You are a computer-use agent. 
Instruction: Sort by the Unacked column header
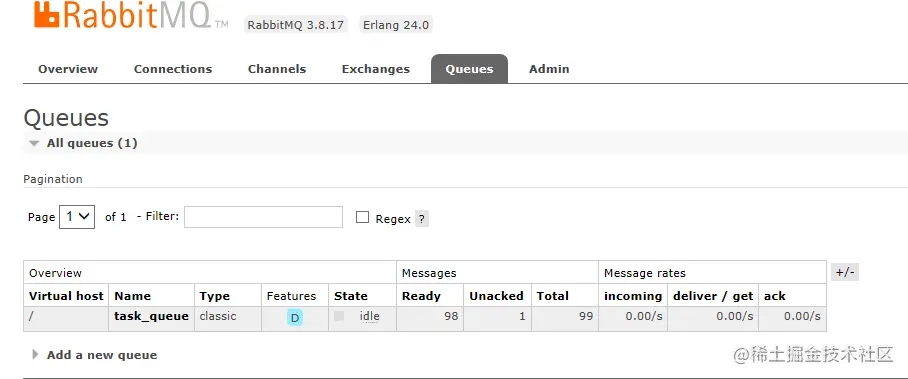pyautogui.click(x=496, y=296)
